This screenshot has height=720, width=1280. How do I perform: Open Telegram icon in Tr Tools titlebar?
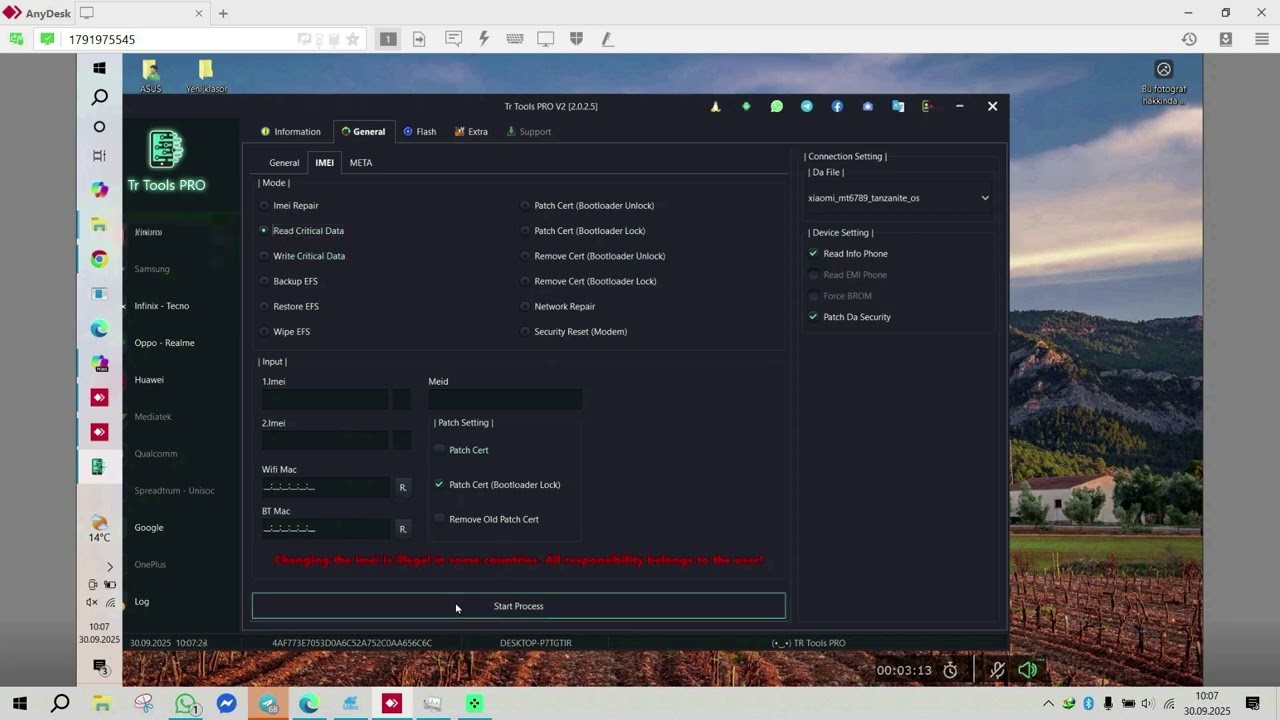coord(807,106)
